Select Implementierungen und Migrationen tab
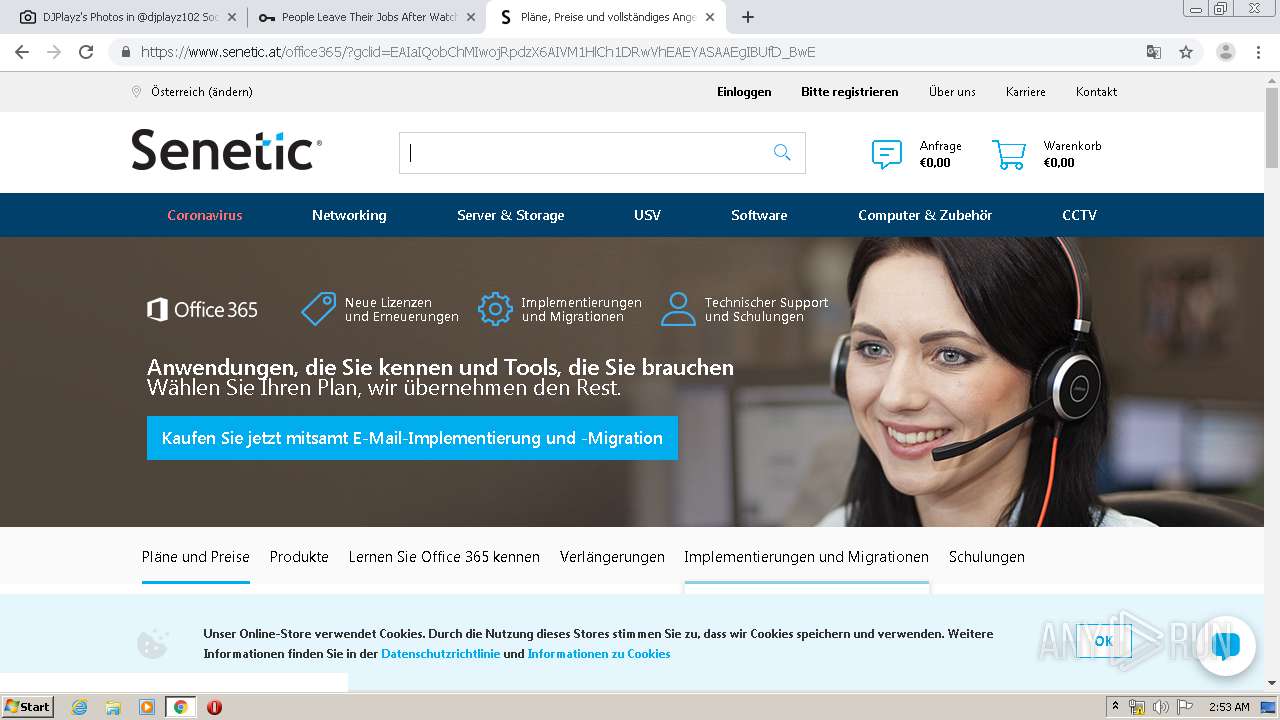The image size is (1280, 720). pos(806,557)
